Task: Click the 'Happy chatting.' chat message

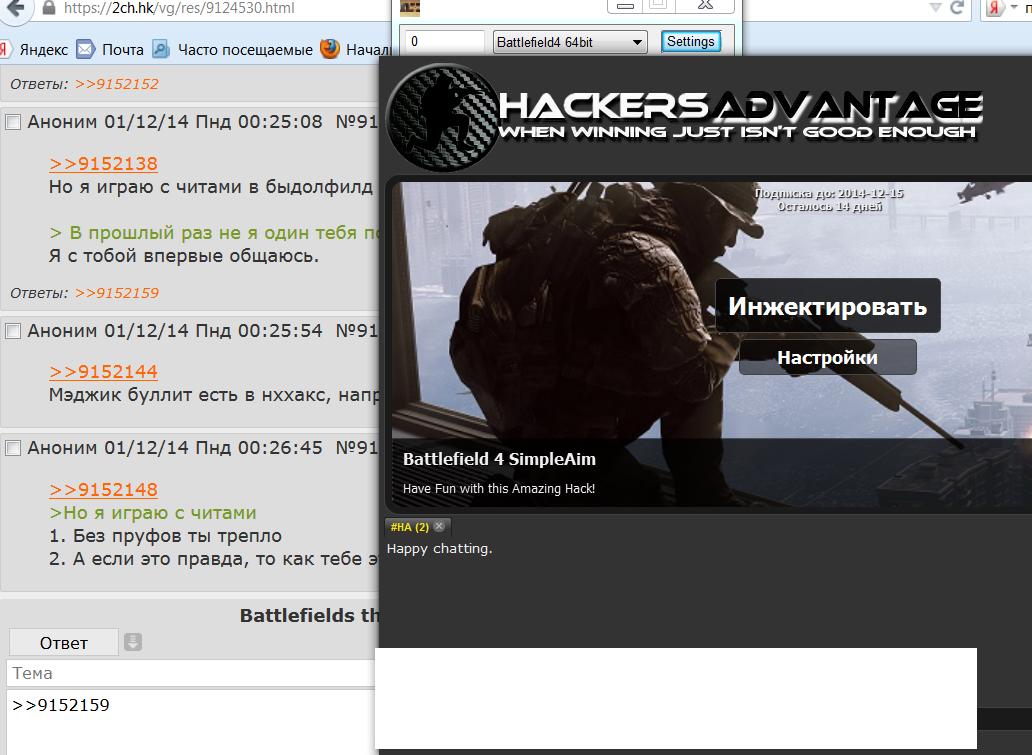Action: pos(440,548)
